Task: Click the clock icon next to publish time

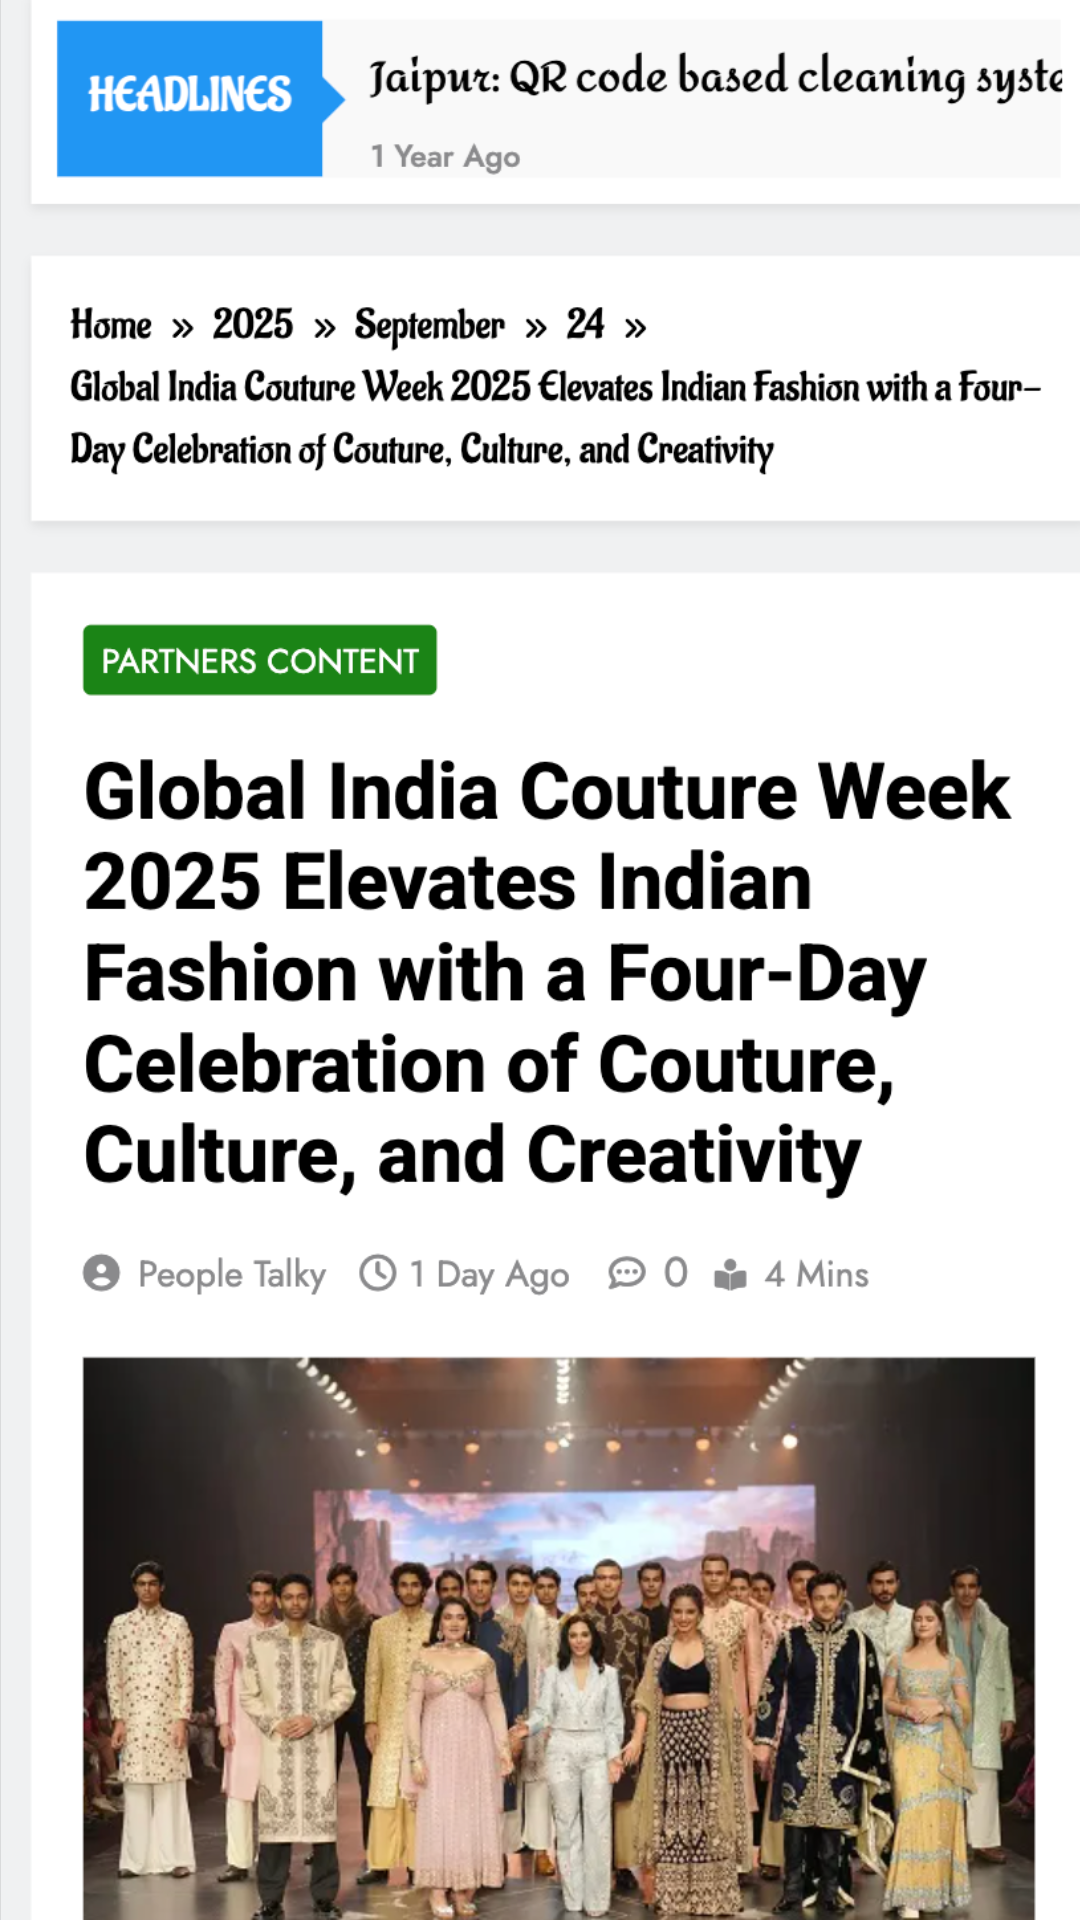Action: pos(378,1274)
